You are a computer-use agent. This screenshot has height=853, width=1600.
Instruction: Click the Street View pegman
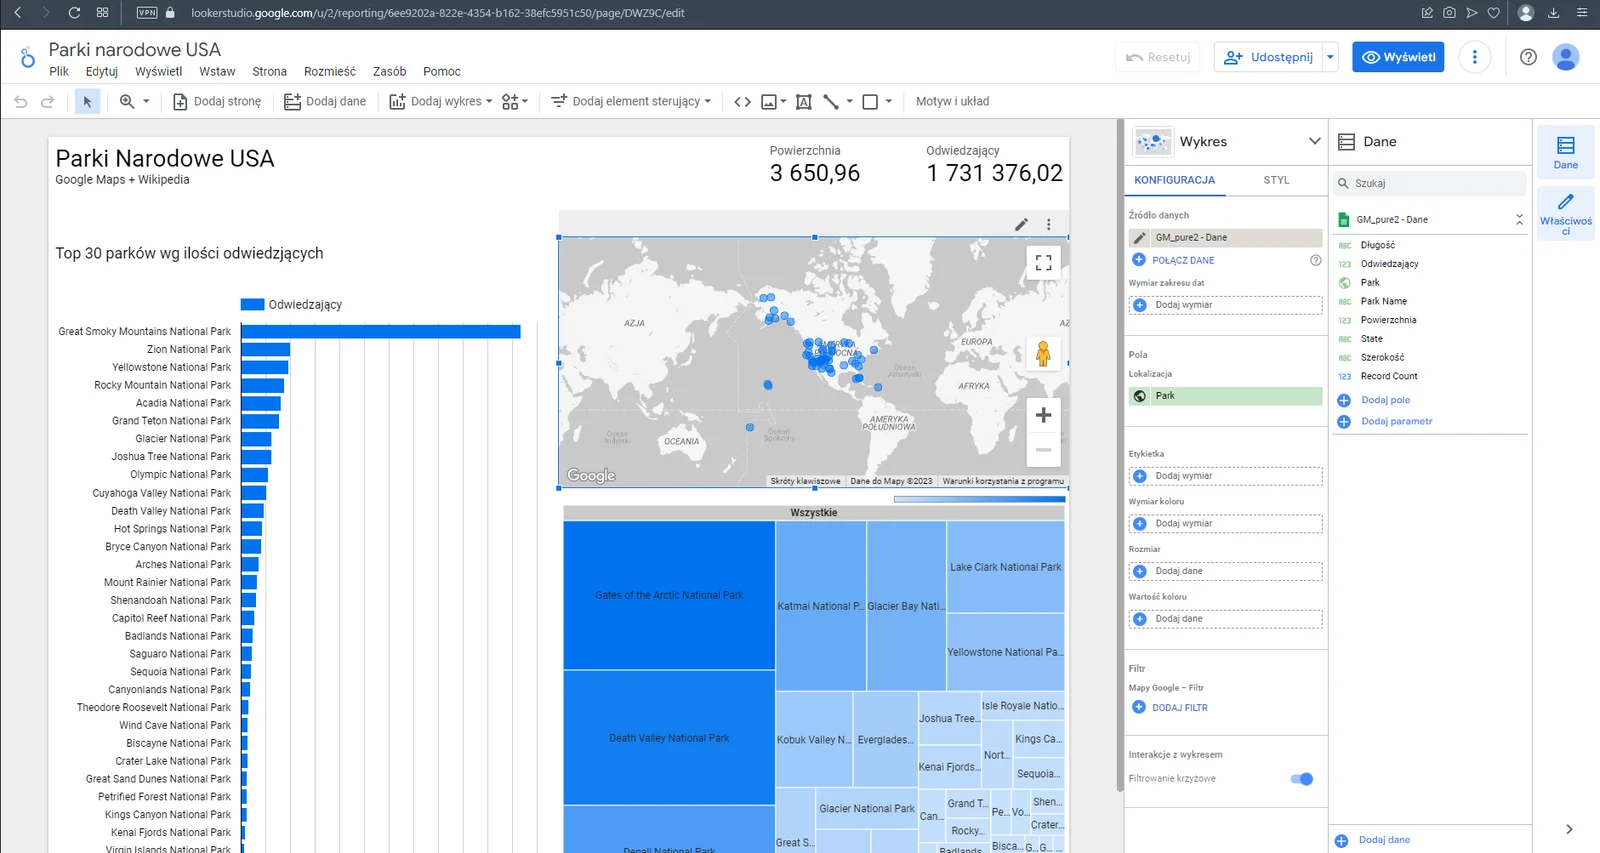click(x=1043, y=354)
